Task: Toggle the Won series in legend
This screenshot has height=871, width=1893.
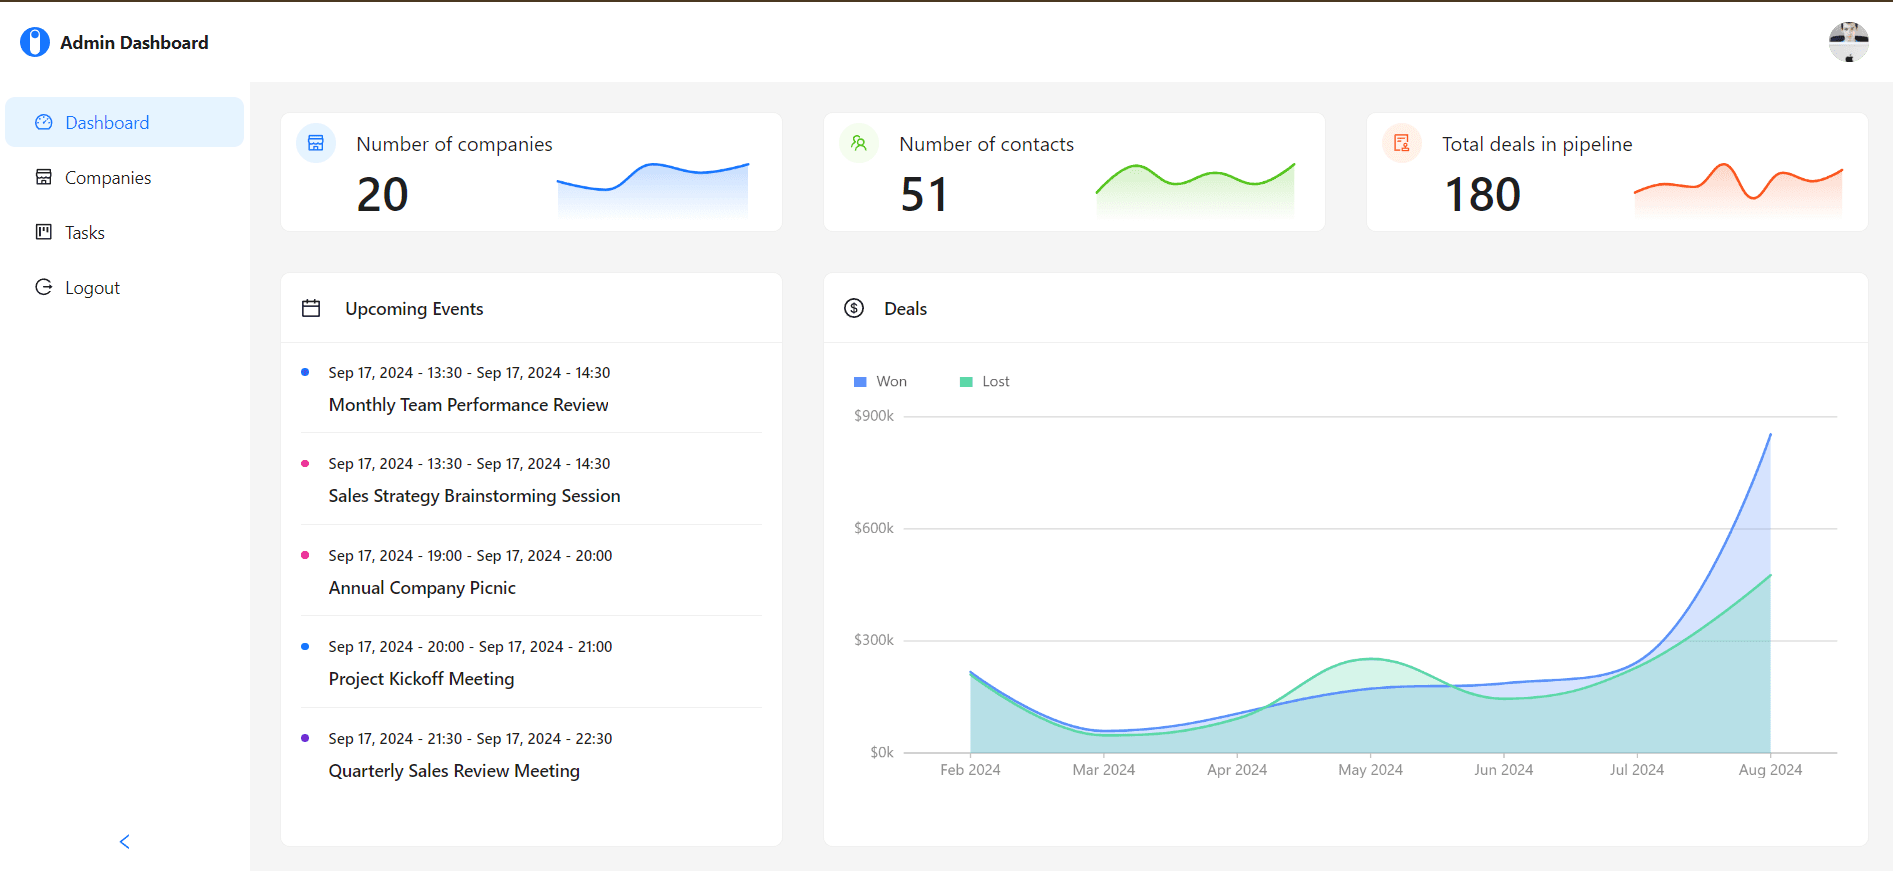Action: click(881, 382)
